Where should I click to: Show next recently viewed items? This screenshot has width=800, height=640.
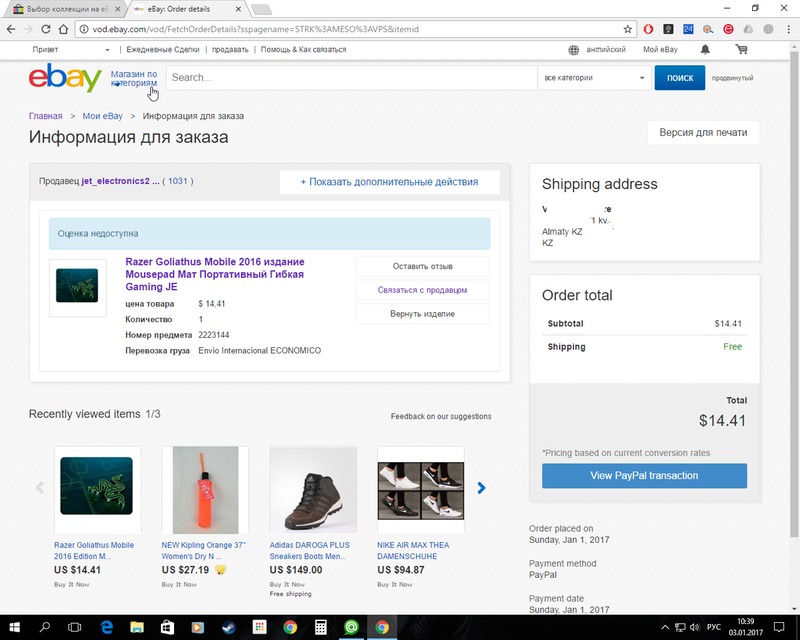point(481,488)
